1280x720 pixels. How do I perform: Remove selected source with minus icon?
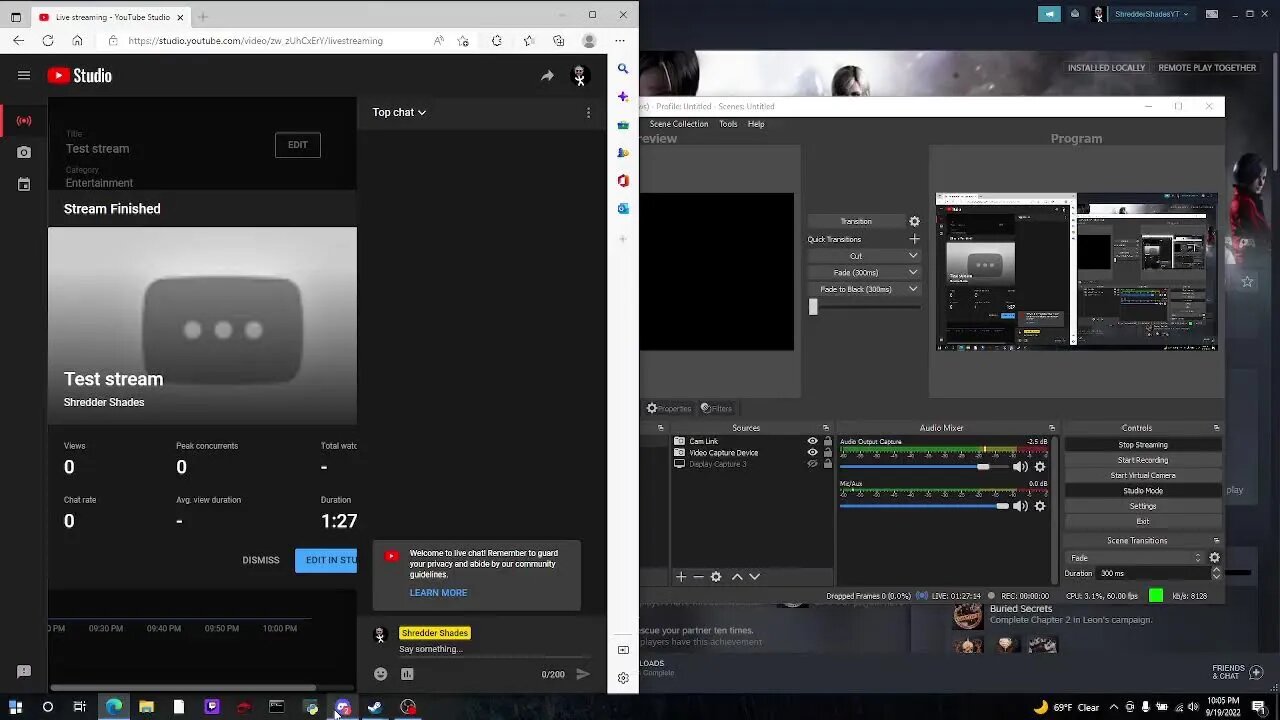tap(698, 576)
